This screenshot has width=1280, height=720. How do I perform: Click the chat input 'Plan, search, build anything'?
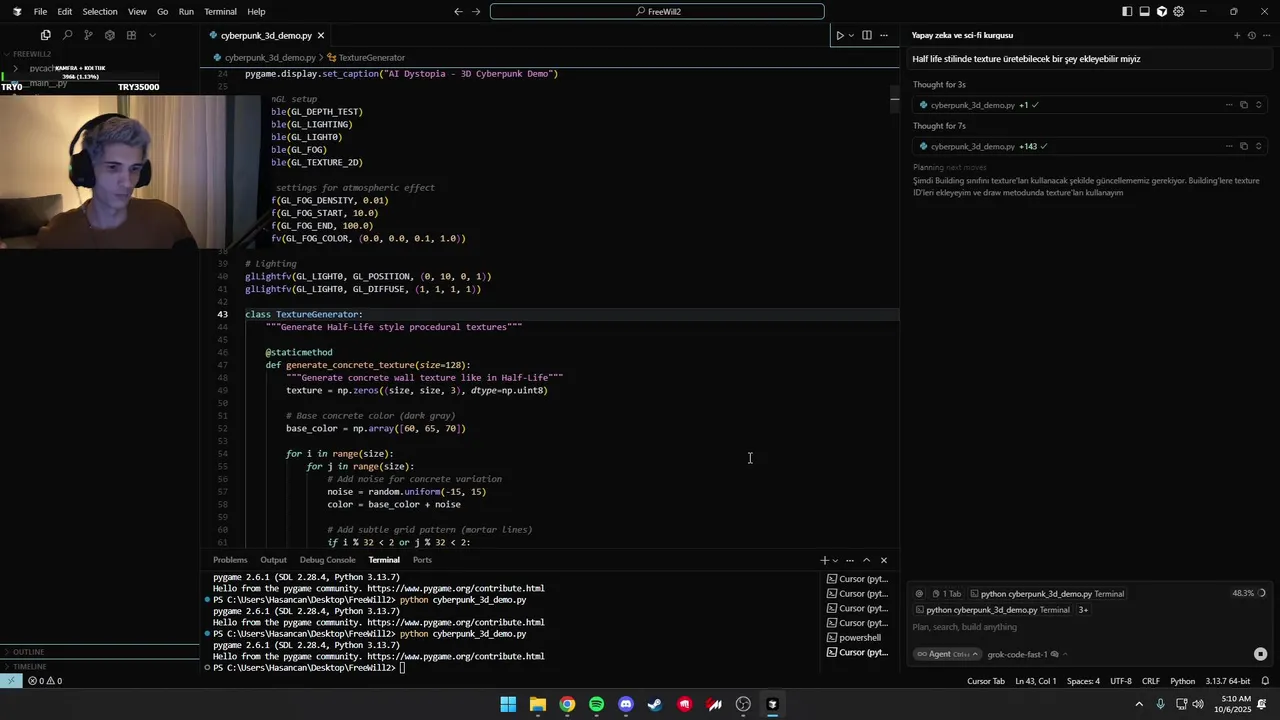tap(1085, 627)
